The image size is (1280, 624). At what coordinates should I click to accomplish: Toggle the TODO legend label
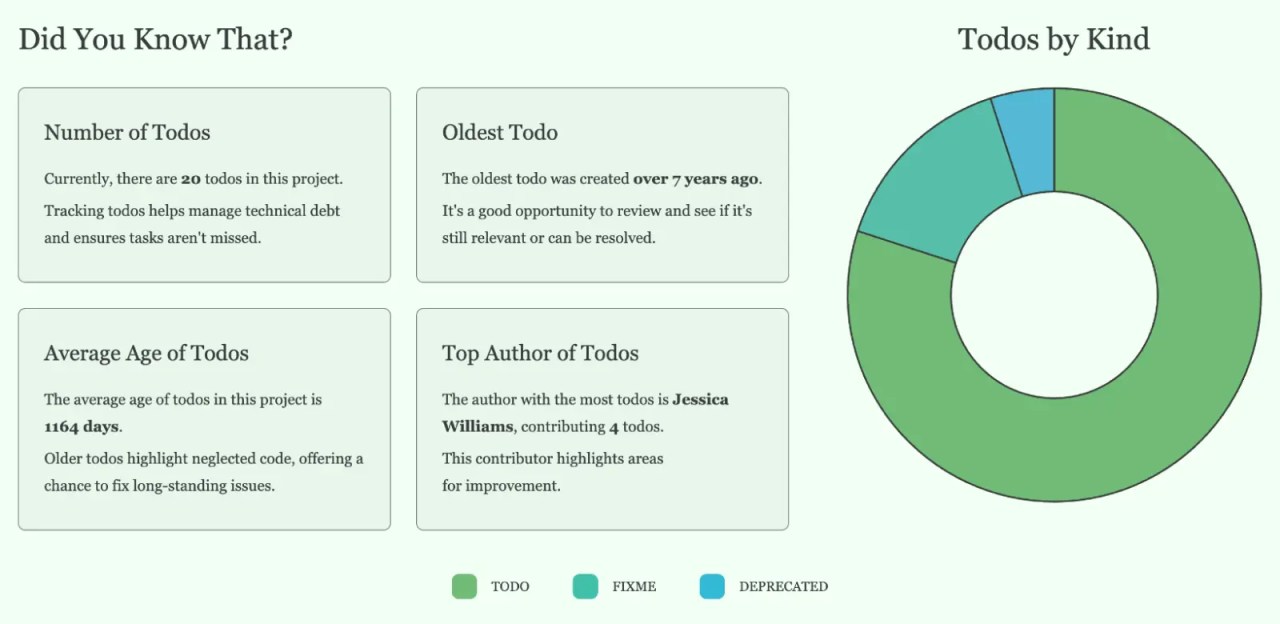click(x=510, y=587)
